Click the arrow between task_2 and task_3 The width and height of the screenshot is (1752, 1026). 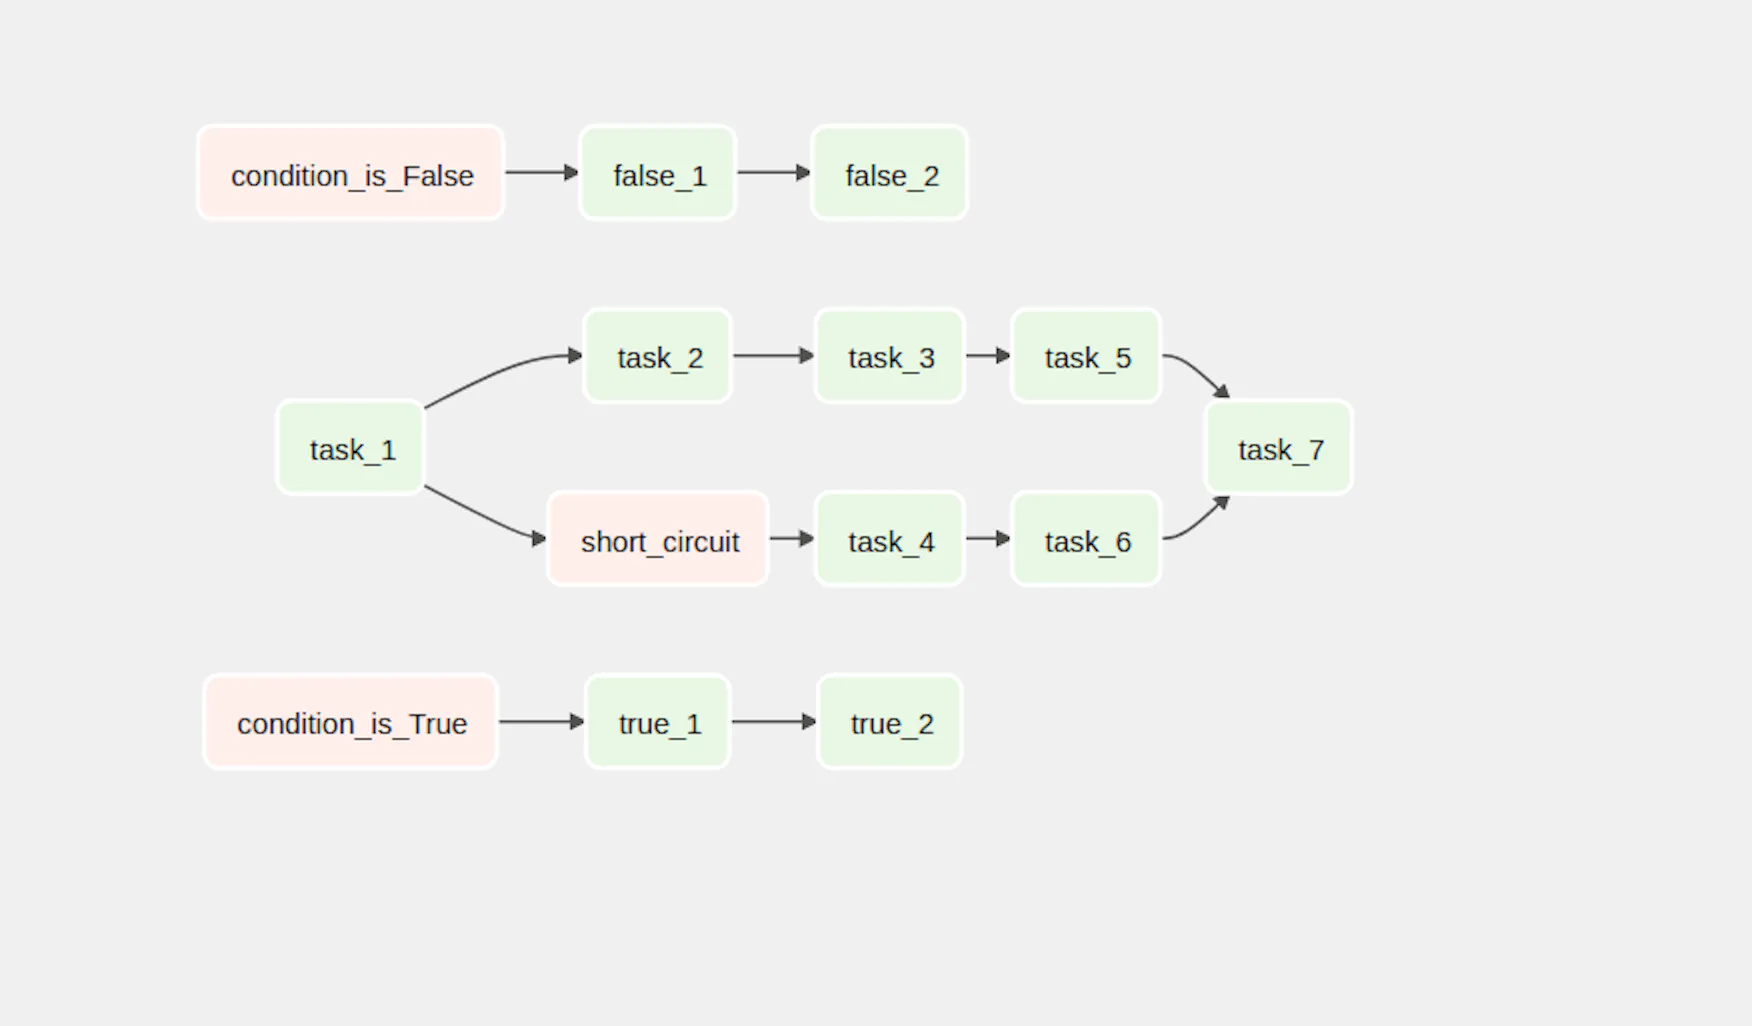(772, 356)
